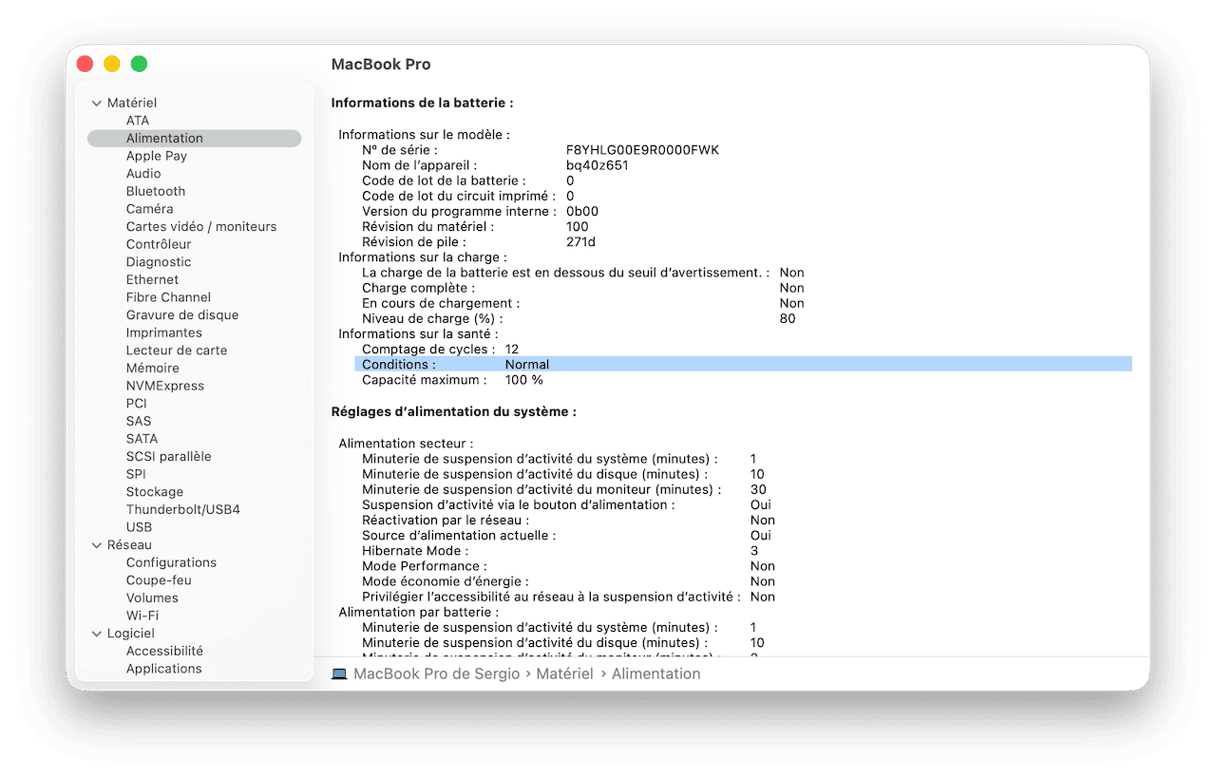1216x778 pixels.
Task: Open the Mémoire entry
Action: 153,368
